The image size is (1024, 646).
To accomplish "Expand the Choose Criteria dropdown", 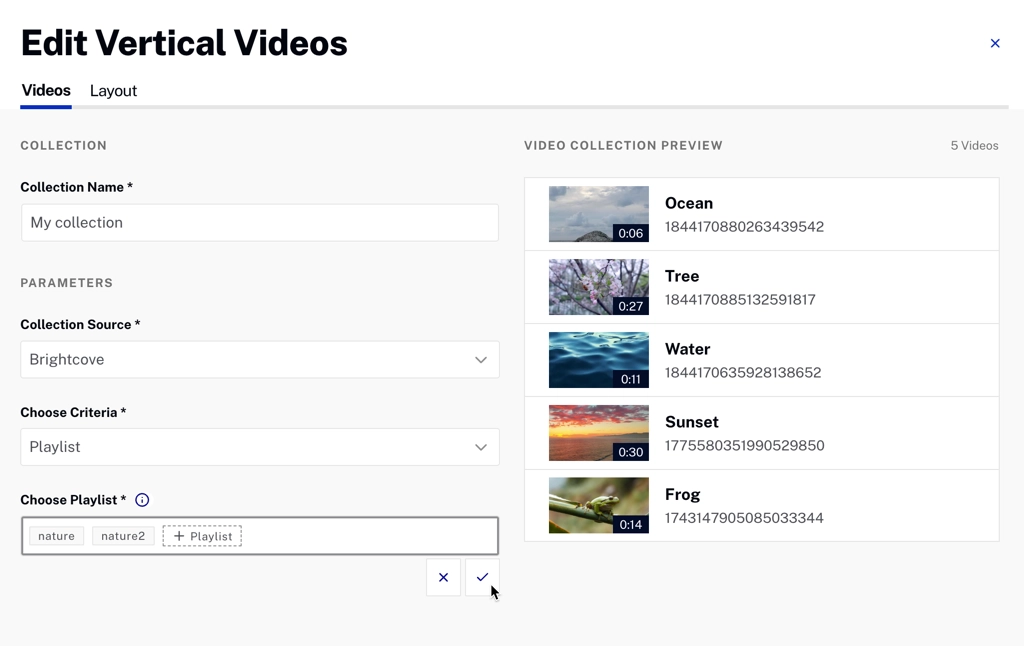I will pos(259,447).
